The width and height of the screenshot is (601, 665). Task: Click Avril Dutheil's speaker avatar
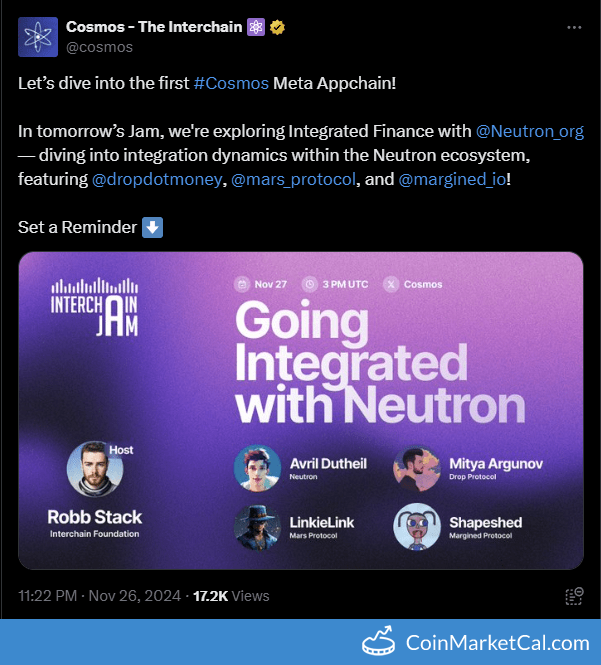coord(257,468)
